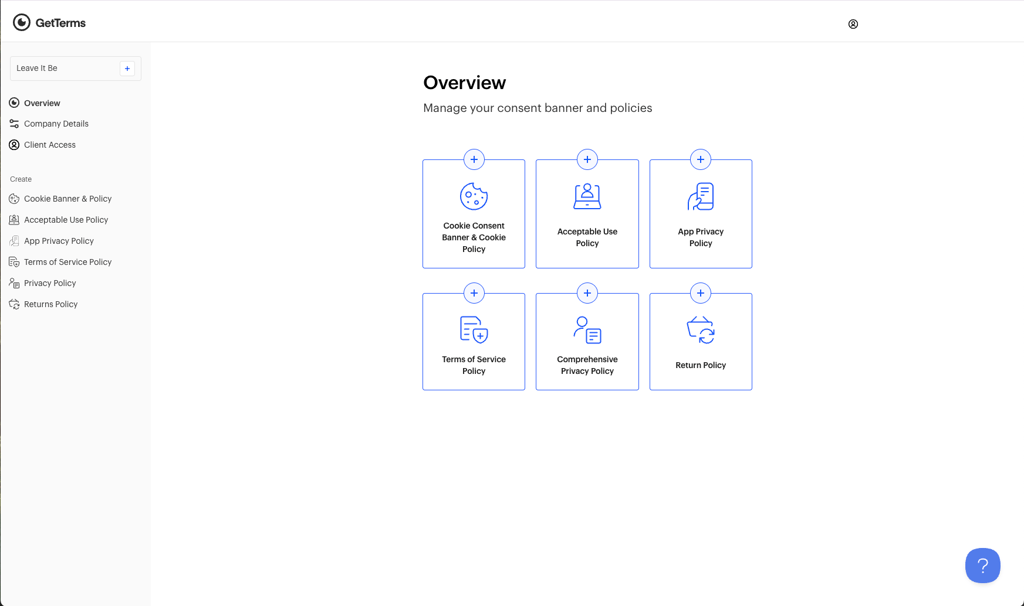Click the basket icon beside Returns Policy in sidebar

click(x=14, y=304)
